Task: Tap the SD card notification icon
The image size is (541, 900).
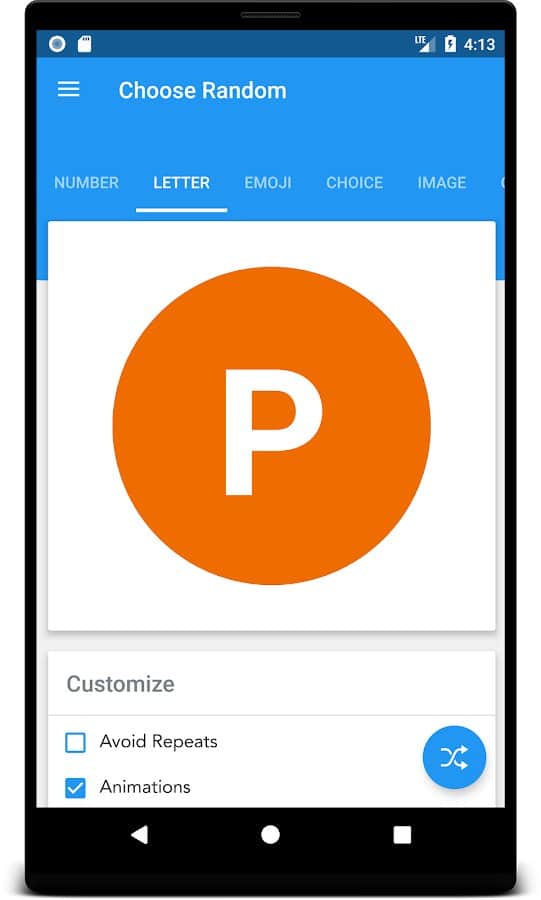Action: (x=85, y=44)
